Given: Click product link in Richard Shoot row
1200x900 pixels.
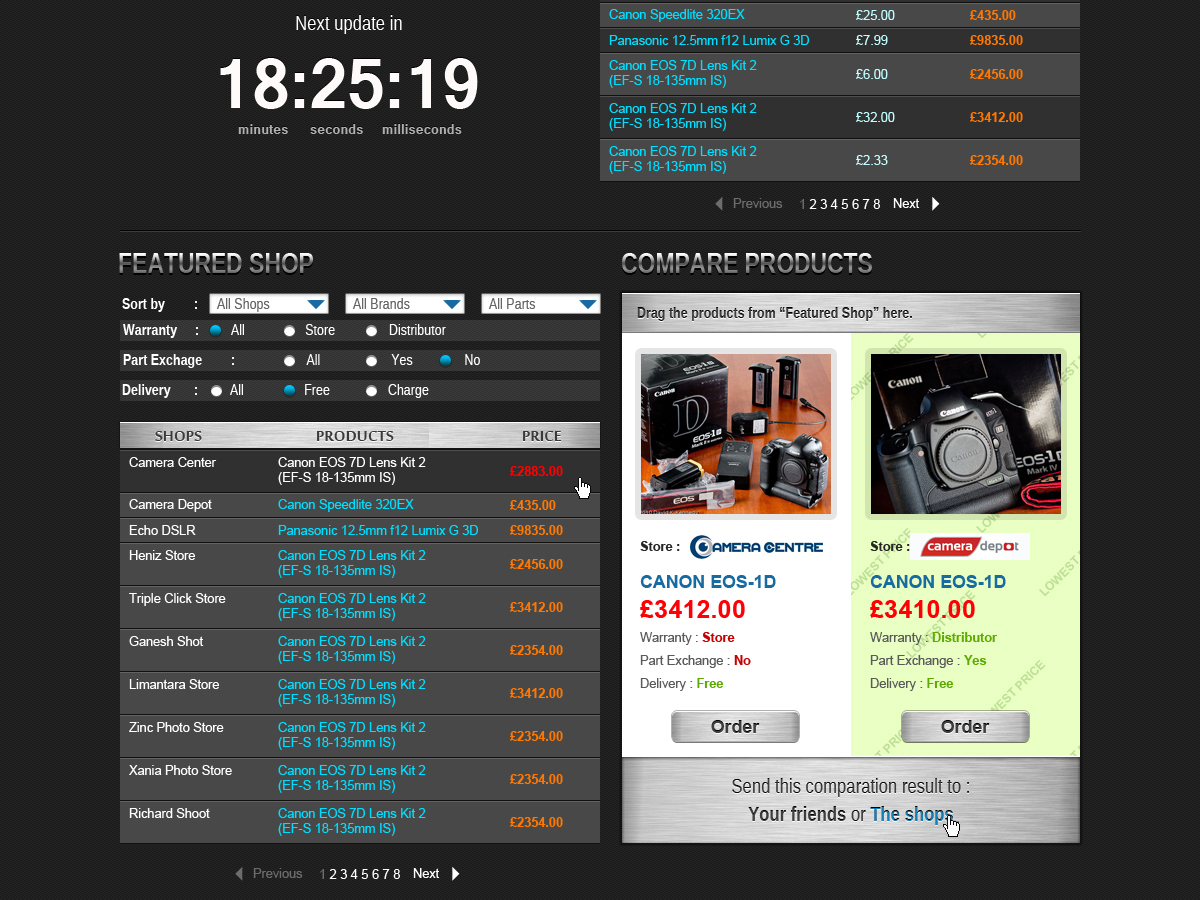Looking at the screenshot, I should (352, 822).
